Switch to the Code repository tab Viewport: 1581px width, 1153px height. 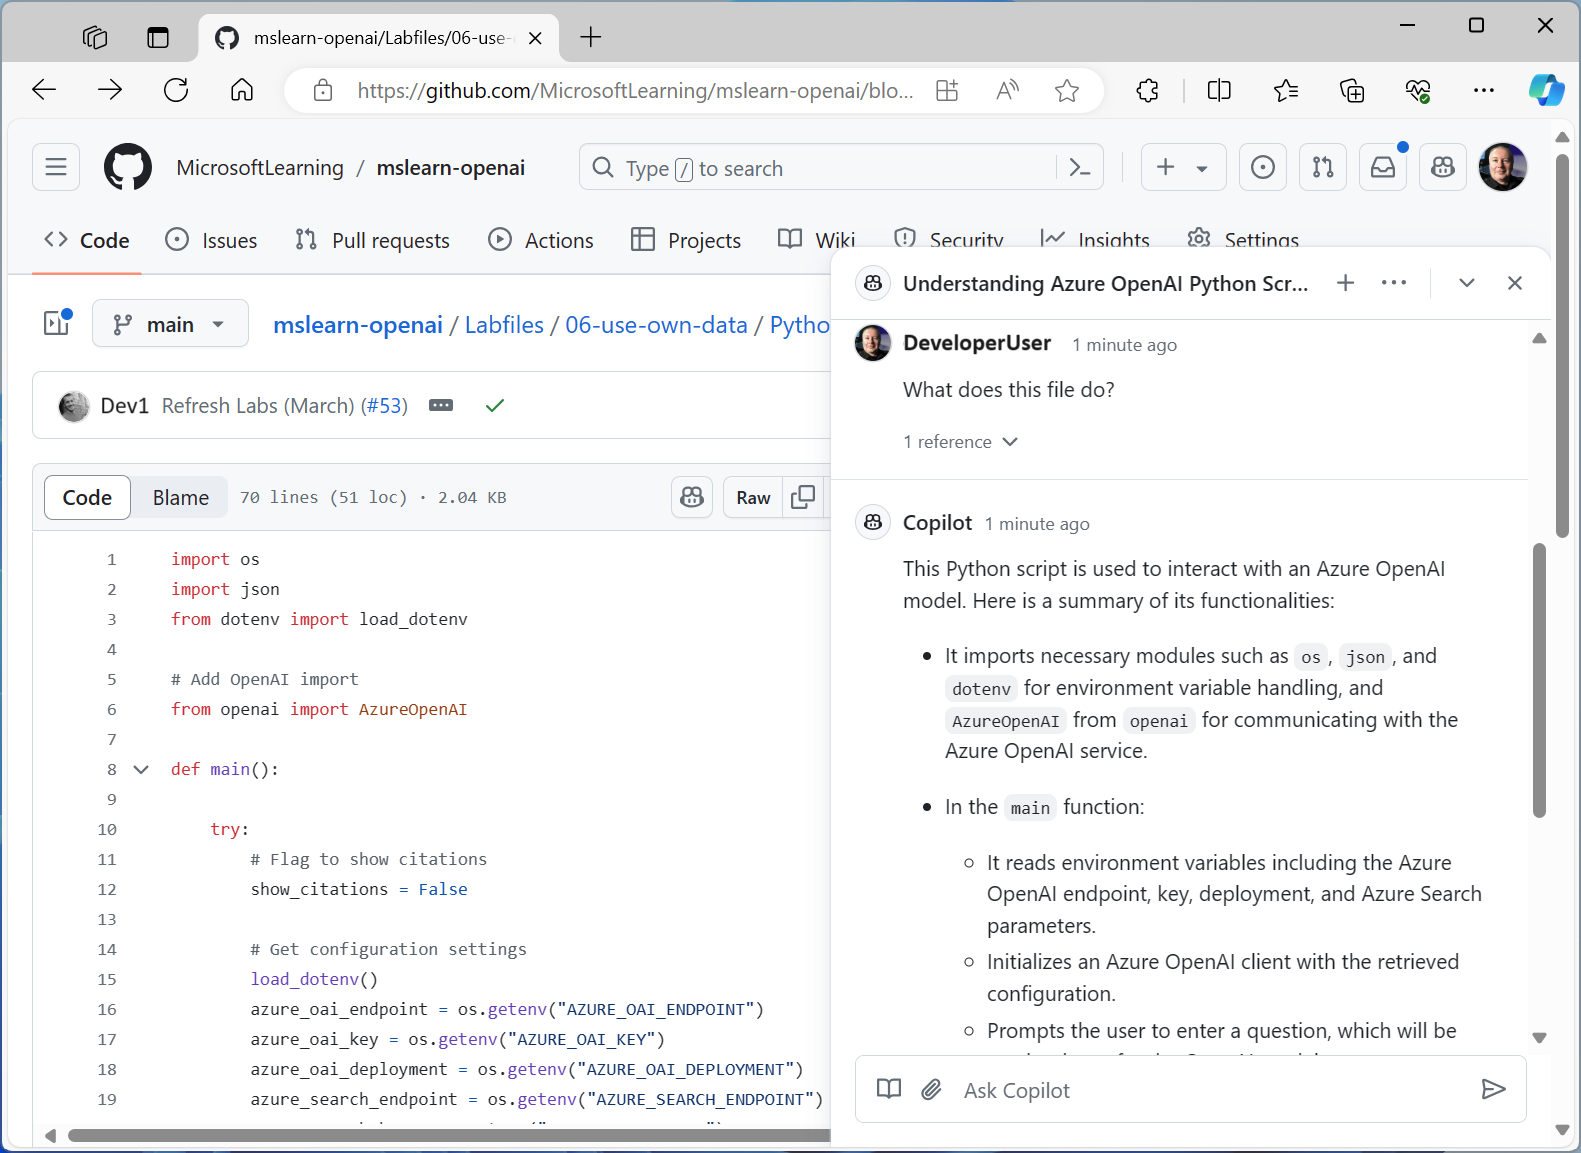point(87,240)
